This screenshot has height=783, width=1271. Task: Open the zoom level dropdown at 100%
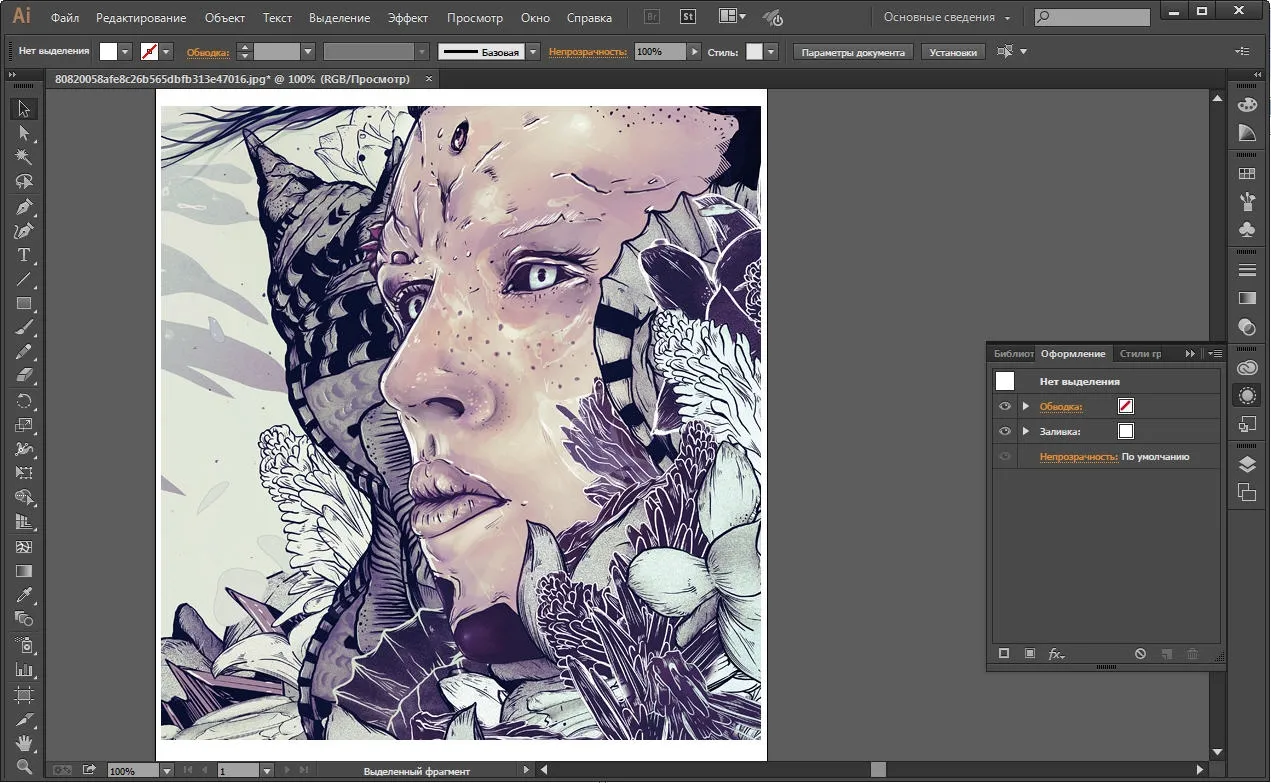coord(167,771)
